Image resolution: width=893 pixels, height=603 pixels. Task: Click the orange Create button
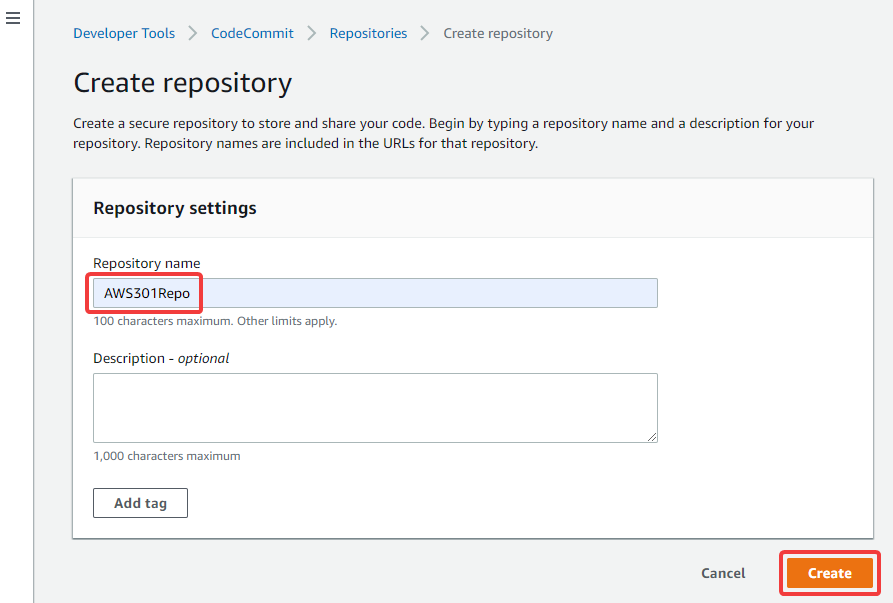(x=830, y=573)
